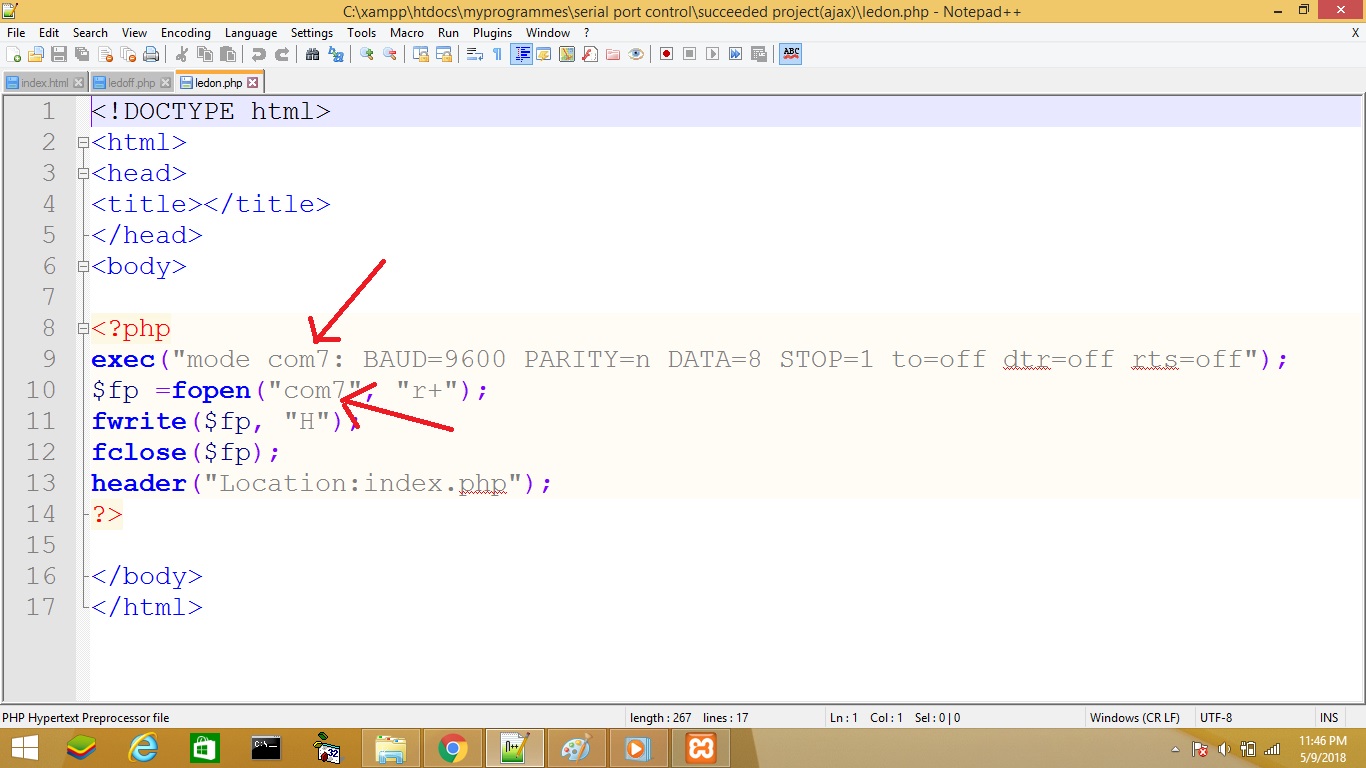Toggle file monitoring eye icon

tap(635, 54)
